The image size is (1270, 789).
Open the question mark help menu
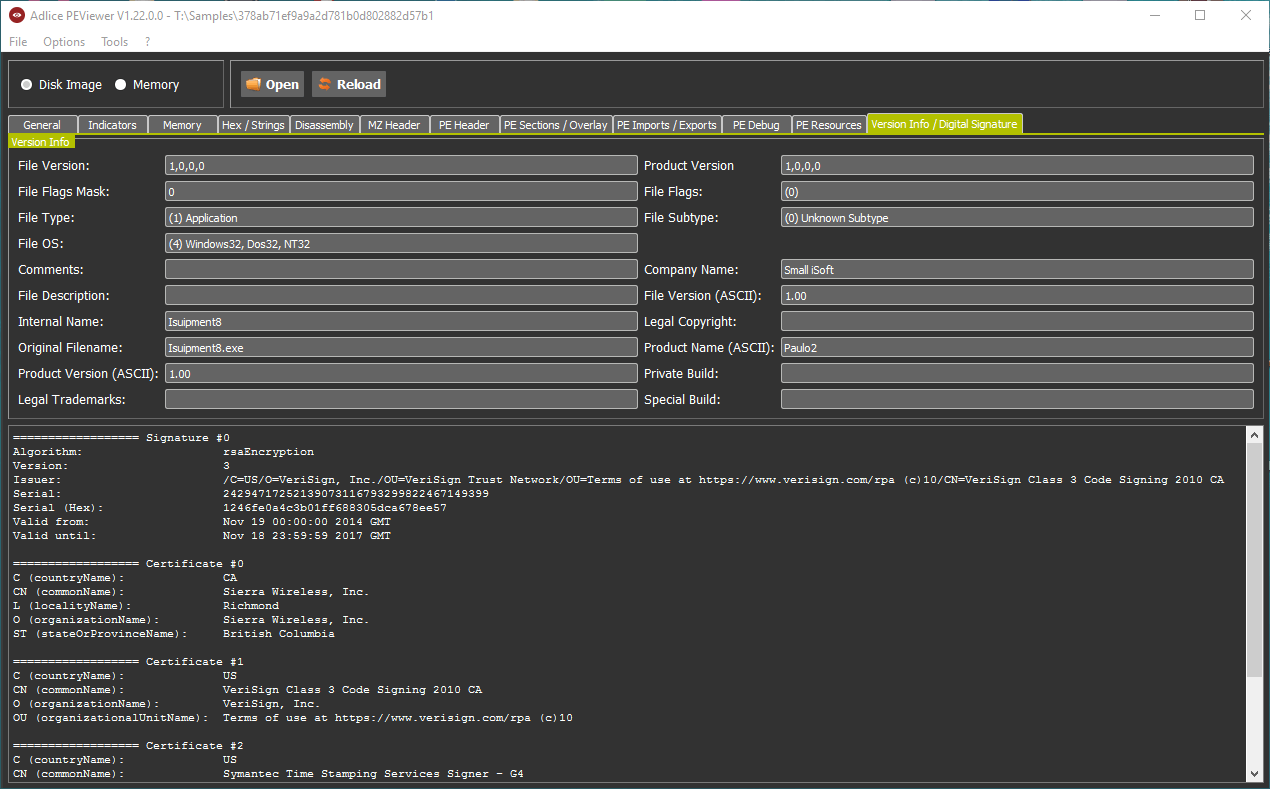point(148,42)
